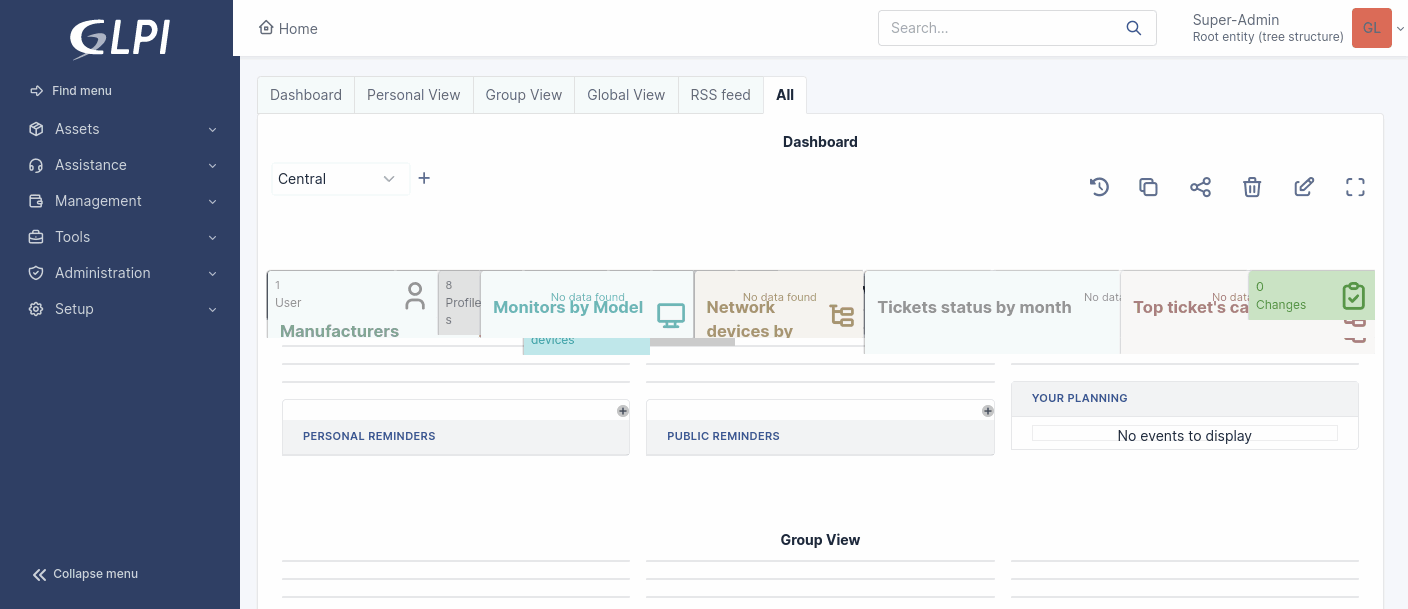
Task: Switch to the Personal View tab
Action: [x=414, y=95]
